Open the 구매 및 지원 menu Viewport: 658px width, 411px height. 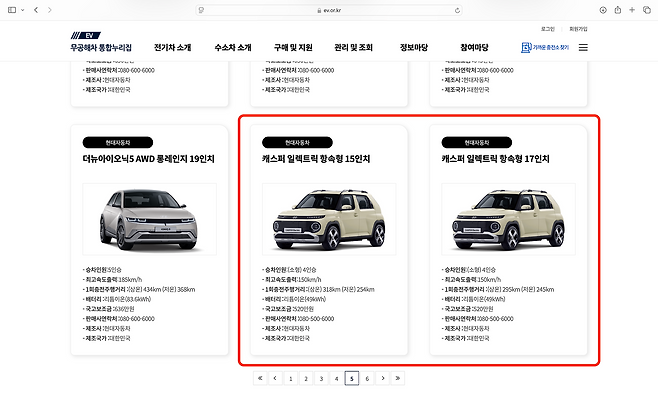click(x=293, y=47)
